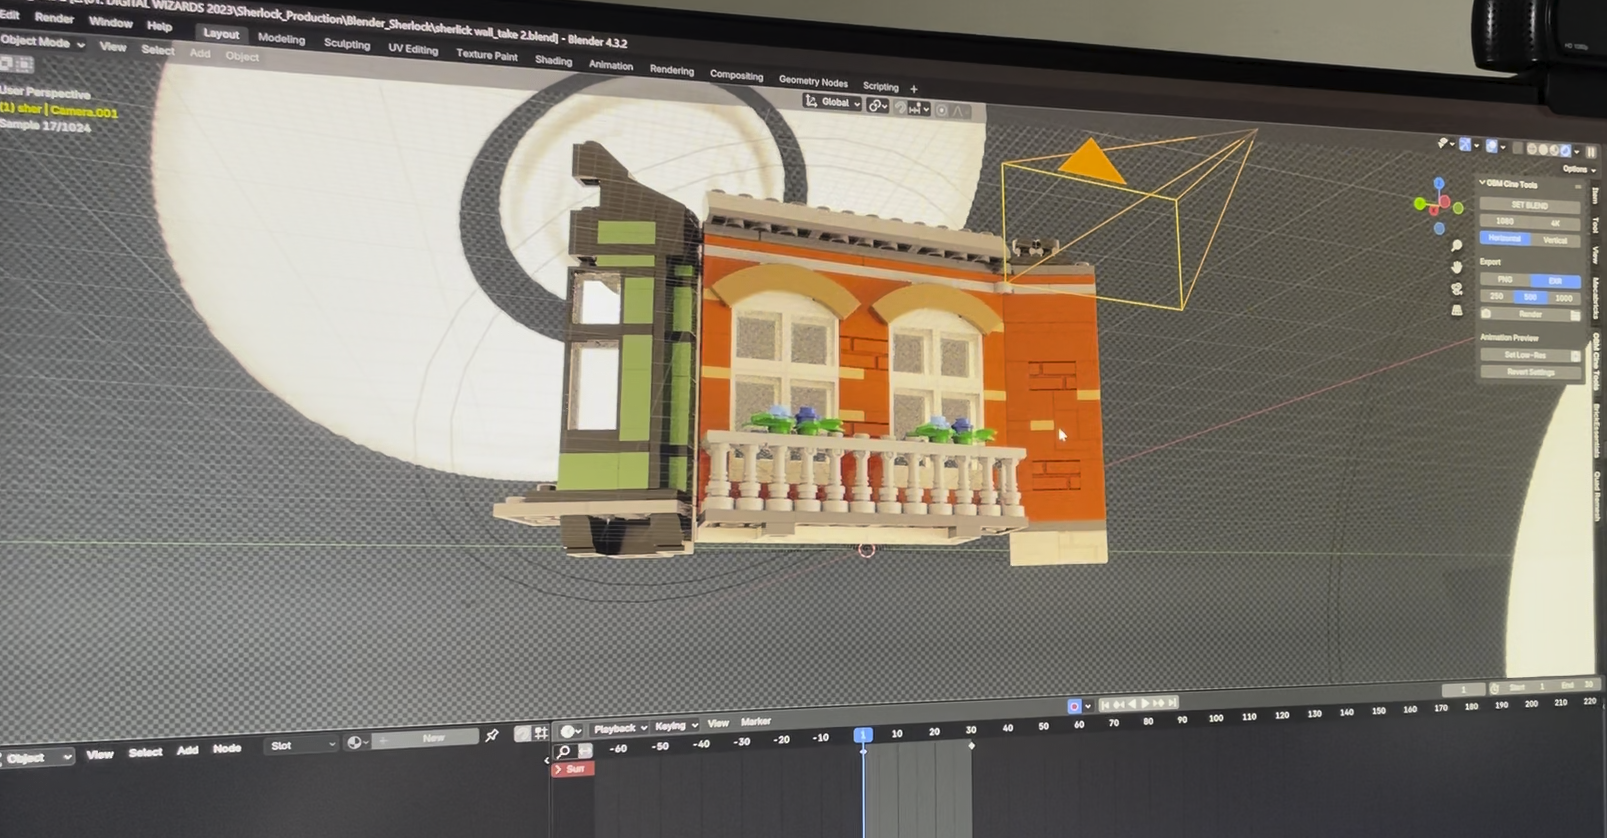1607x838 pixels.
Task: Add a new workspace with plus
Action: coord(913,89)
